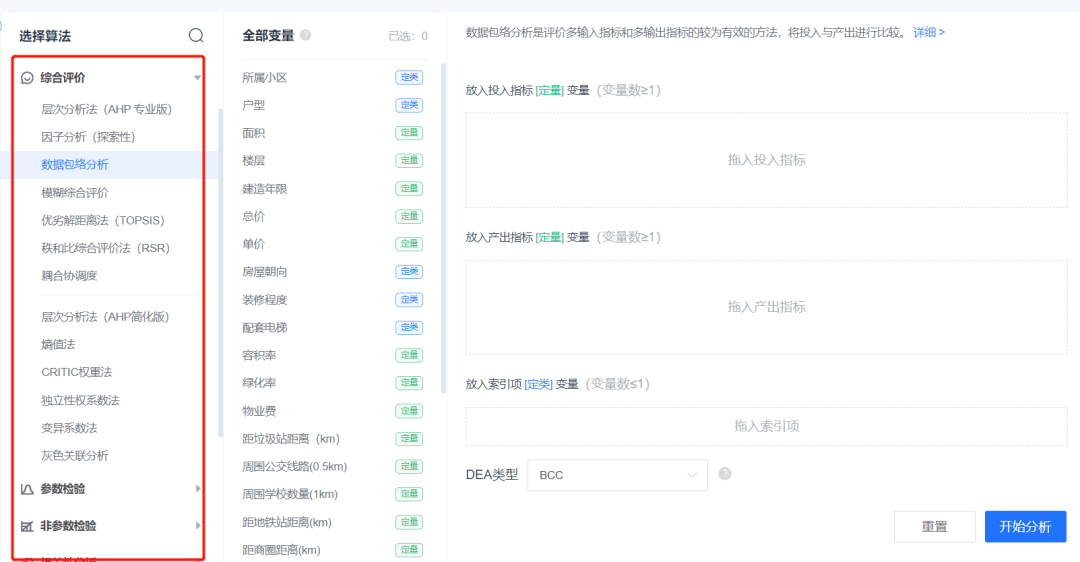Click the 定类 tag beside 户型
The image size is (1080, 562).
(409, 105)
